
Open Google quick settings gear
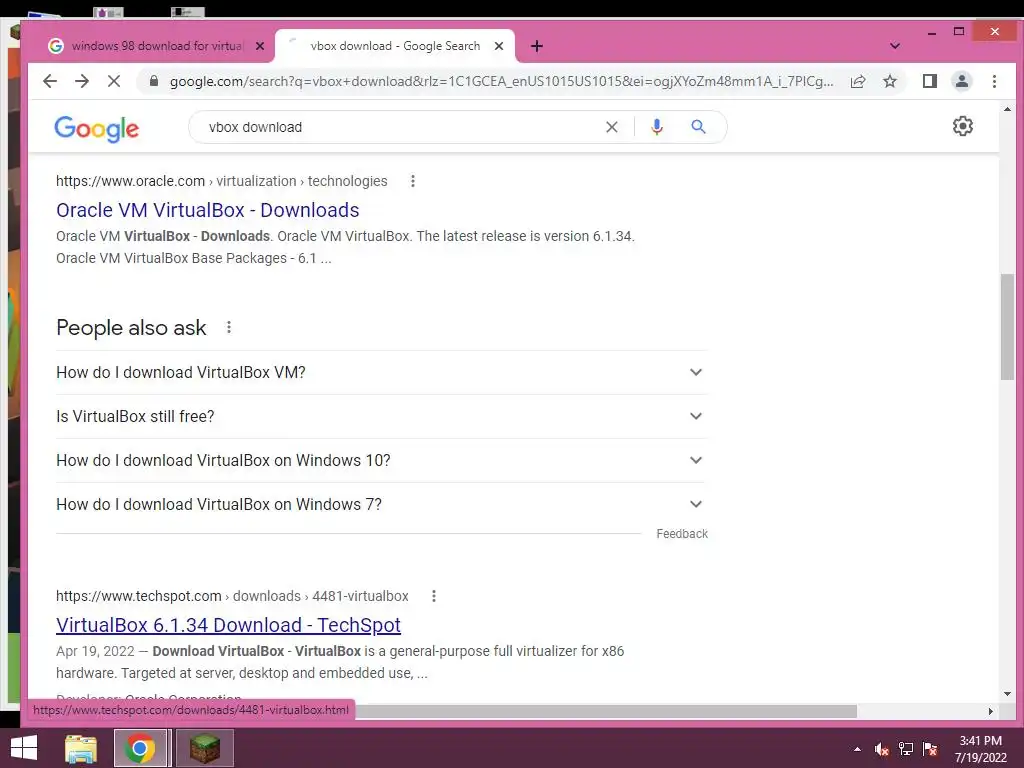[x=963, y=126]
